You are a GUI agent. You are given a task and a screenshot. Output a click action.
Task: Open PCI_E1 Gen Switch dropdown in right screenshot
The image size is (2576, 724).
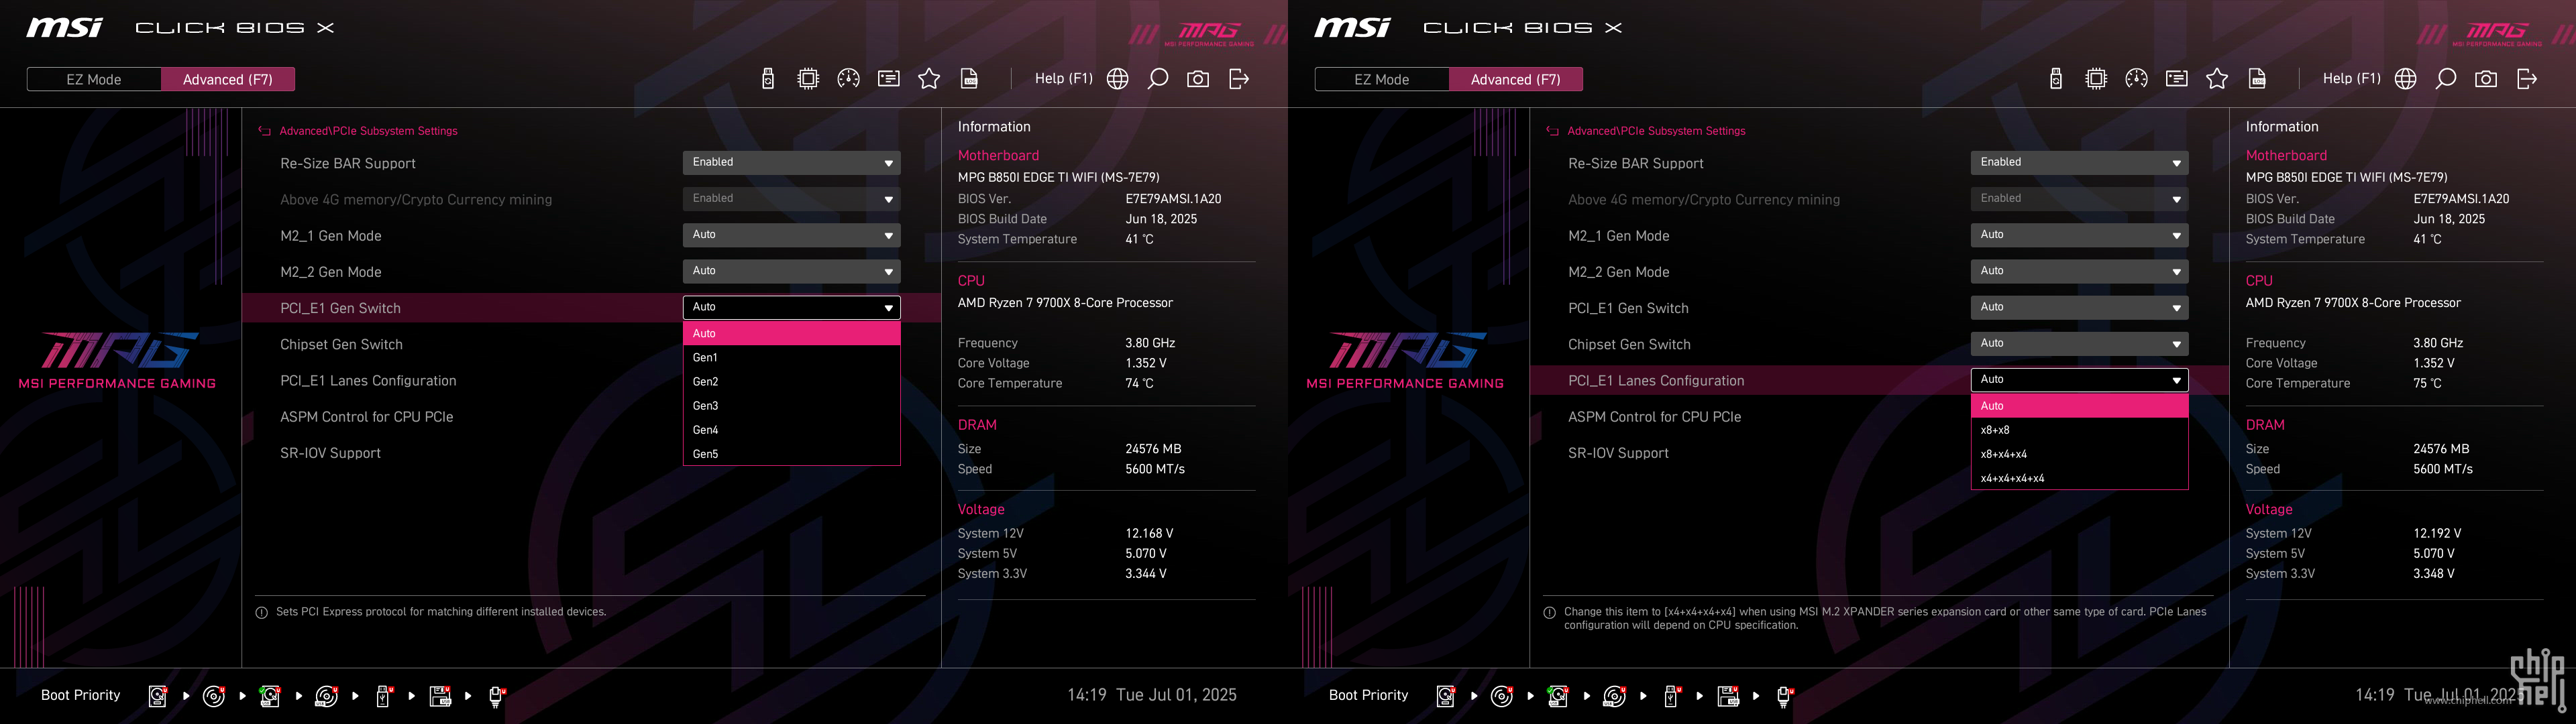point(2079,307)
